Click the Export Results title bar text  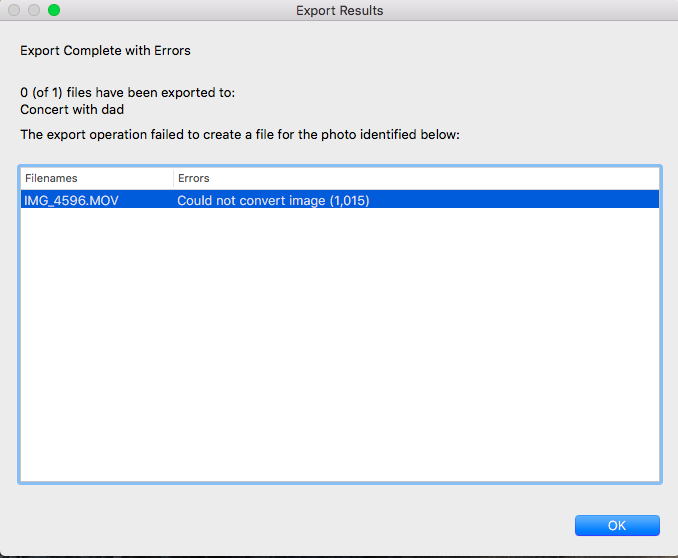coord(339,11)
